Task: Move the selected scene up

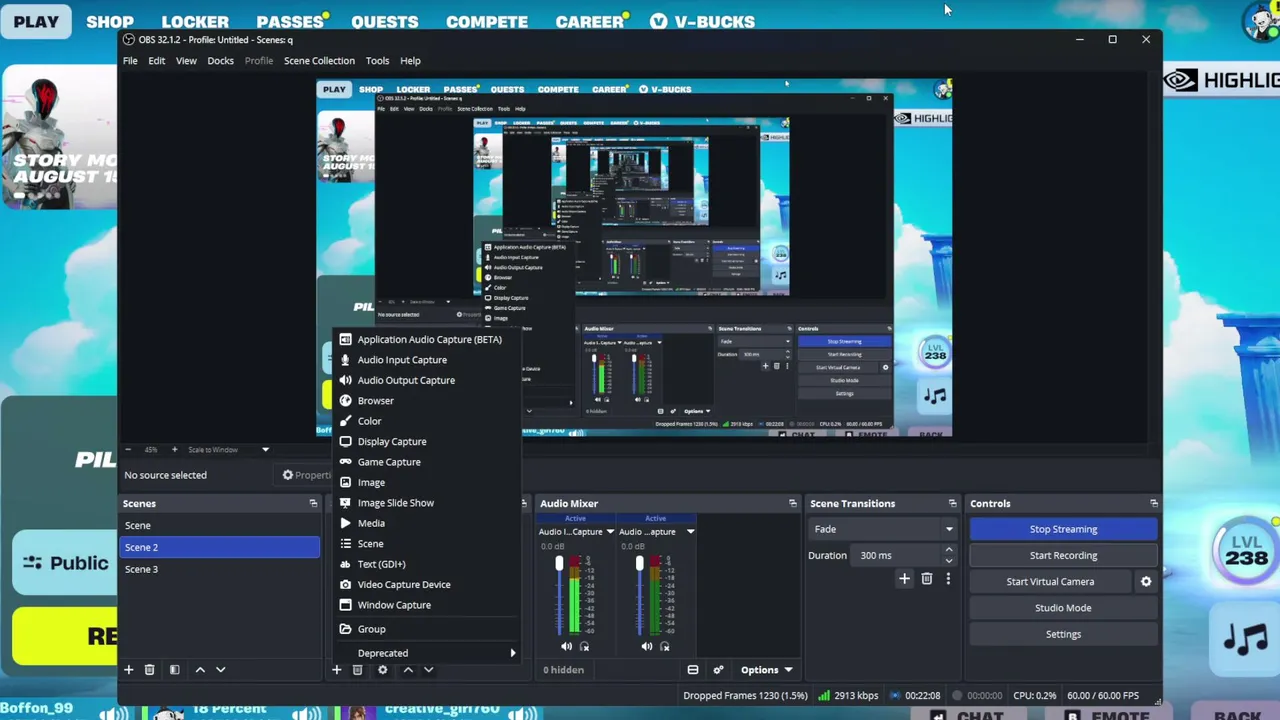Action: 200,670
